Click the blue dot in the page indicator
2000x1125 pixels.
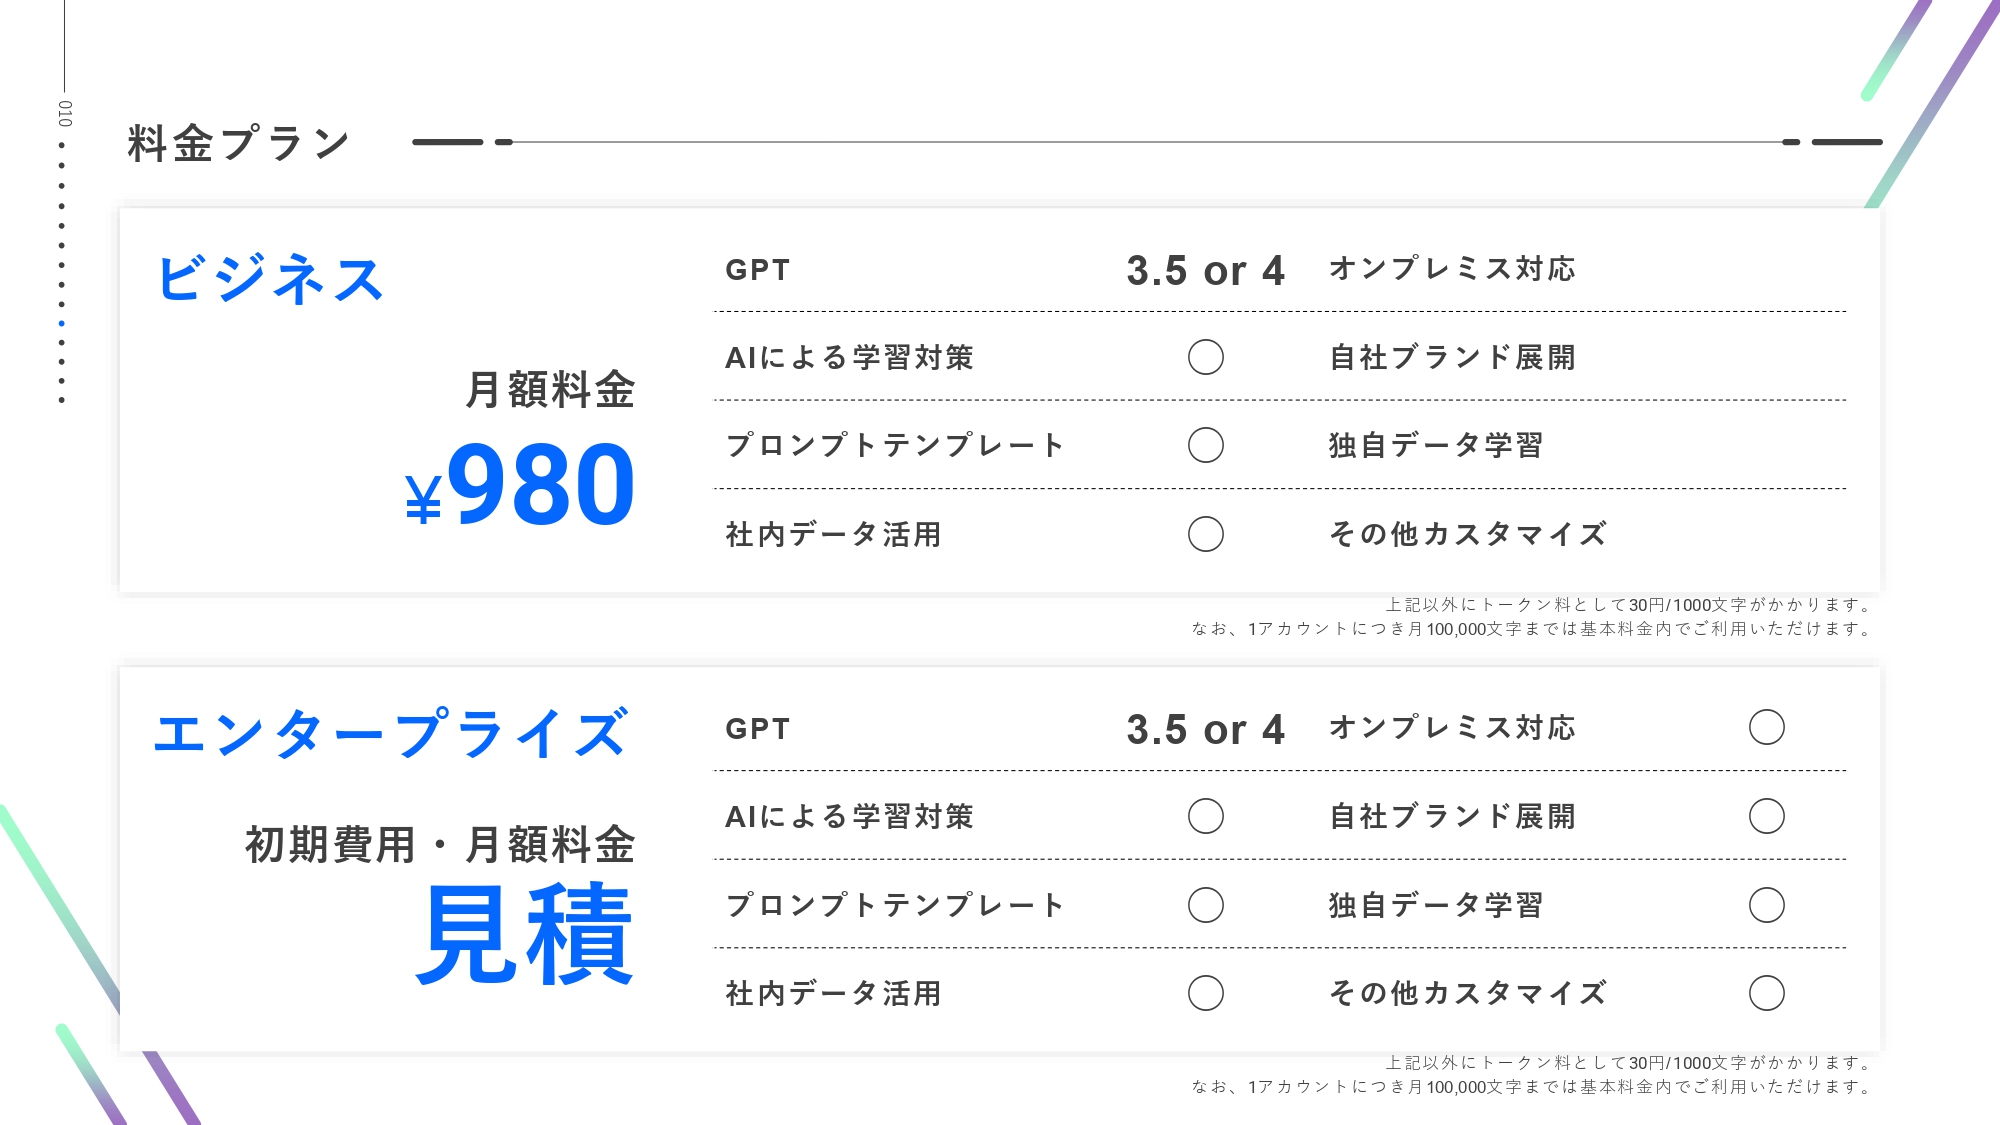click(x=62, y=323)
